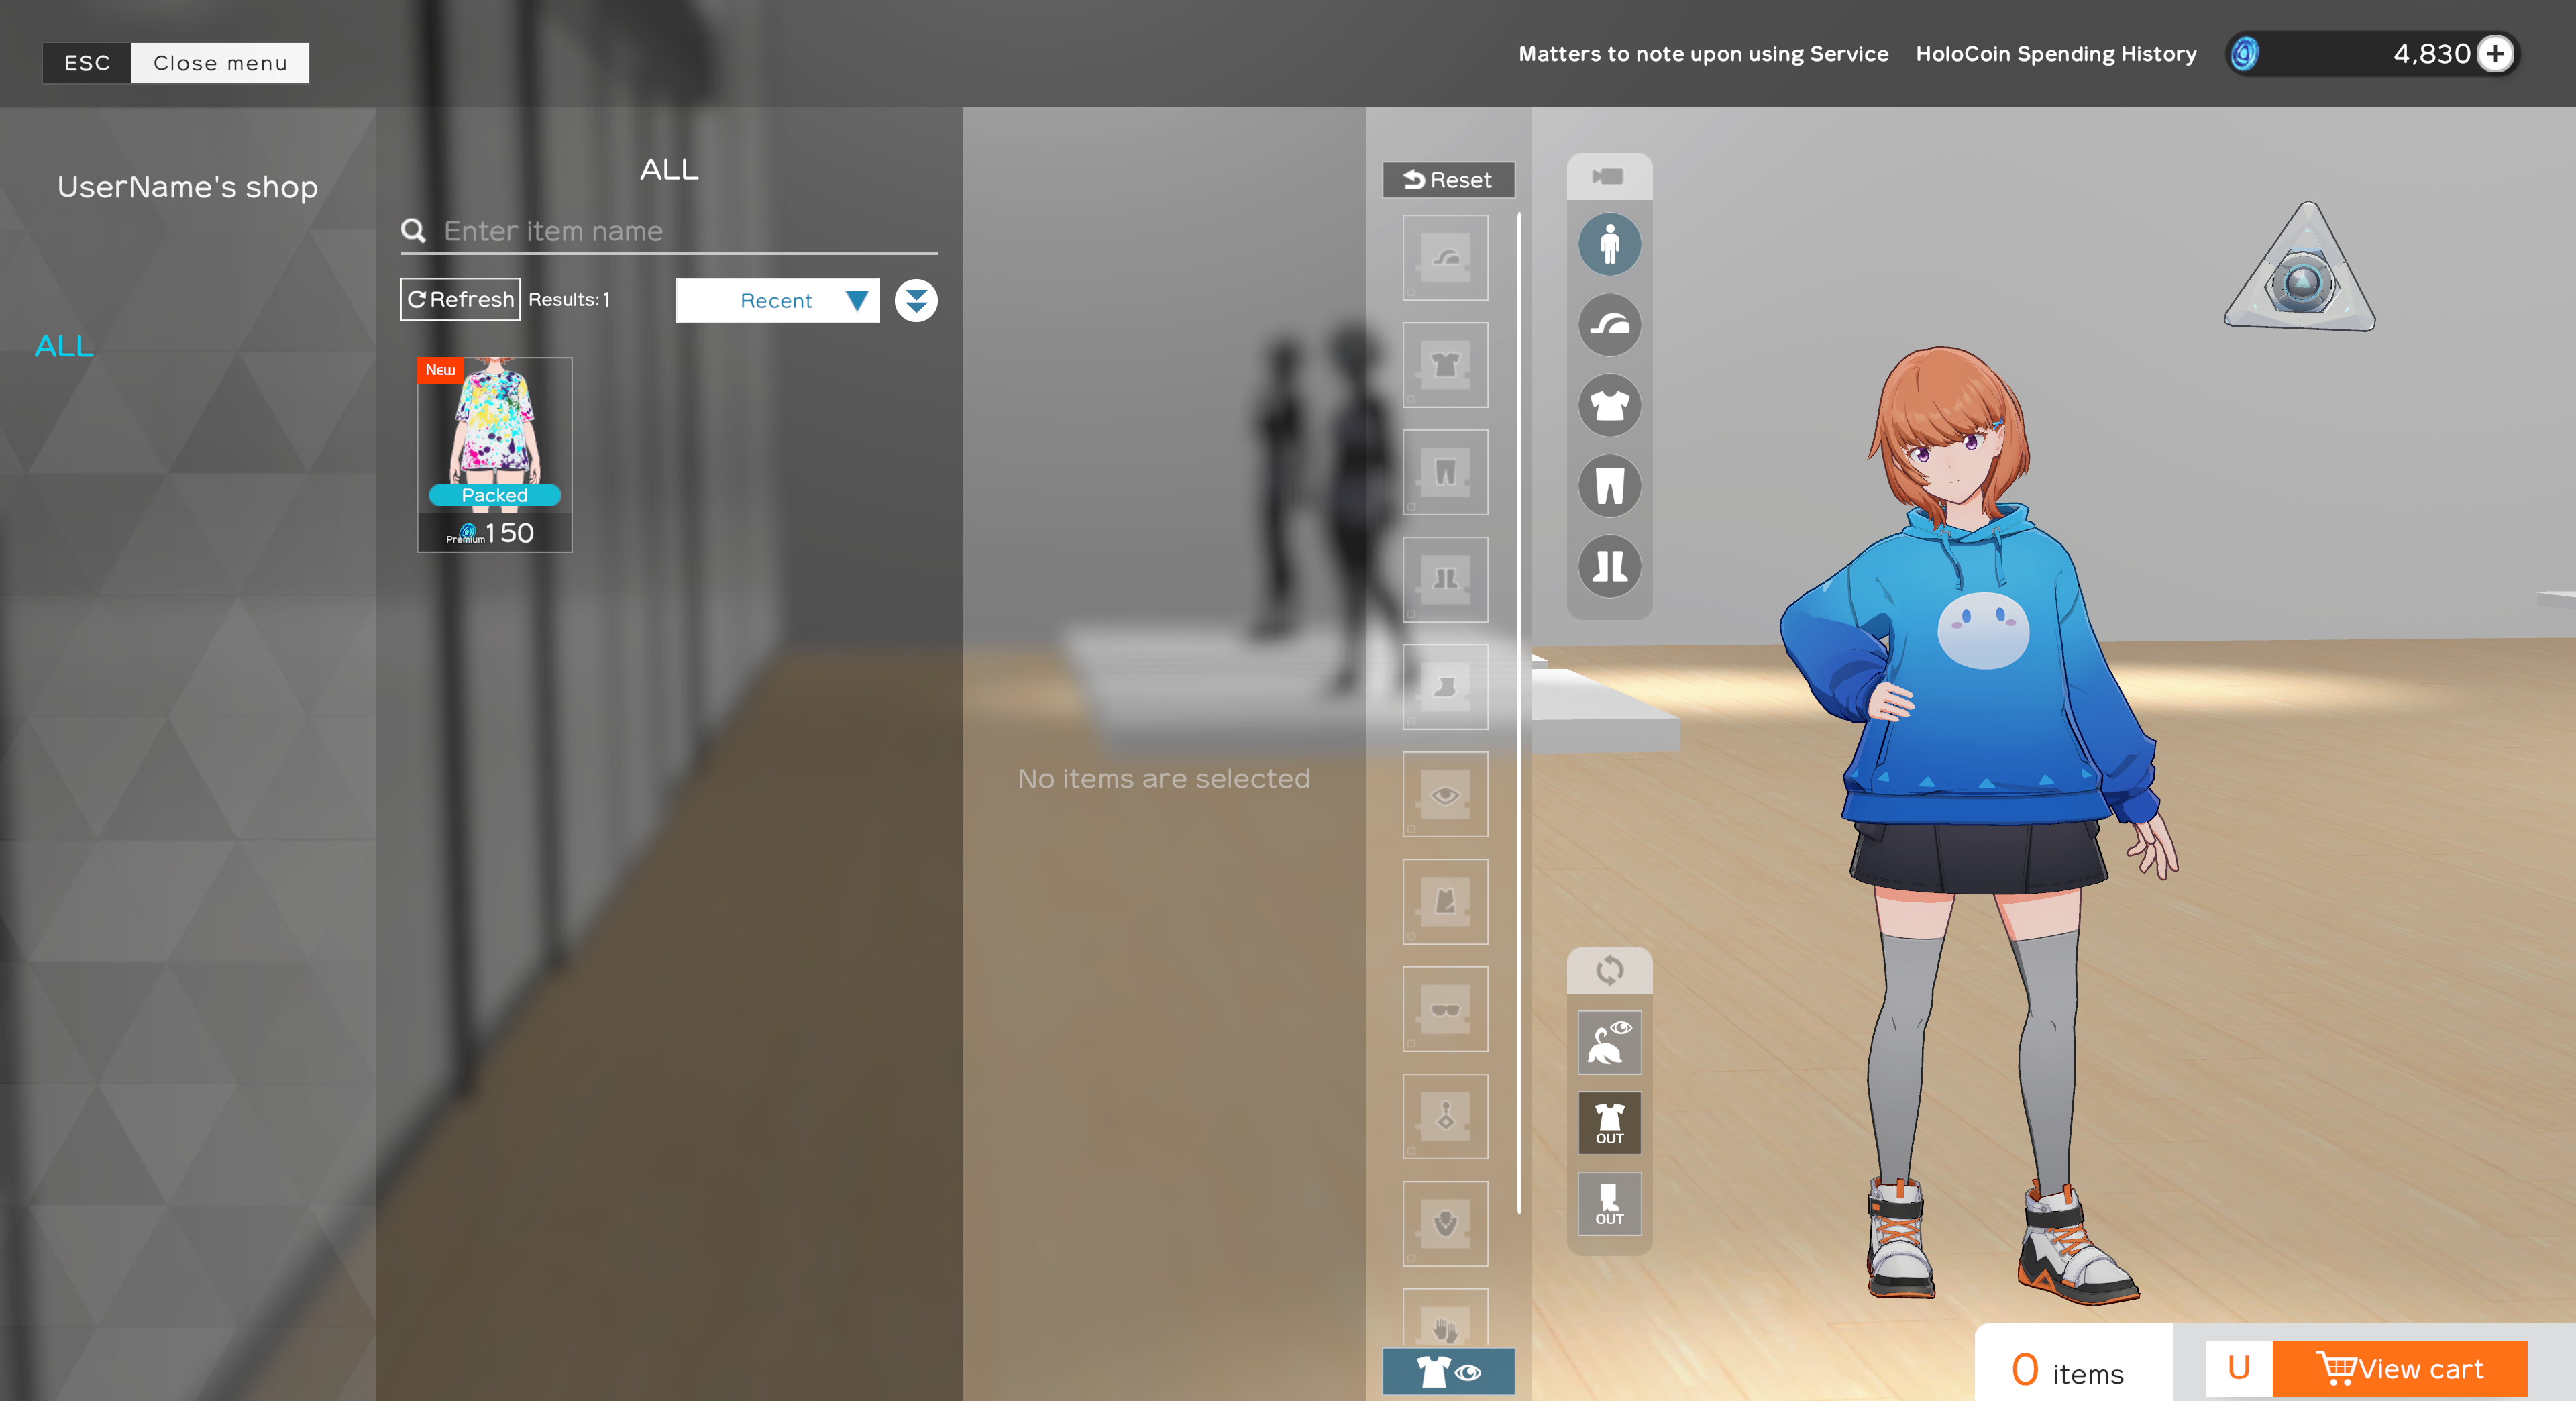
Task: Toggle the outfit preview eye button
Action: point(1448,1371)
